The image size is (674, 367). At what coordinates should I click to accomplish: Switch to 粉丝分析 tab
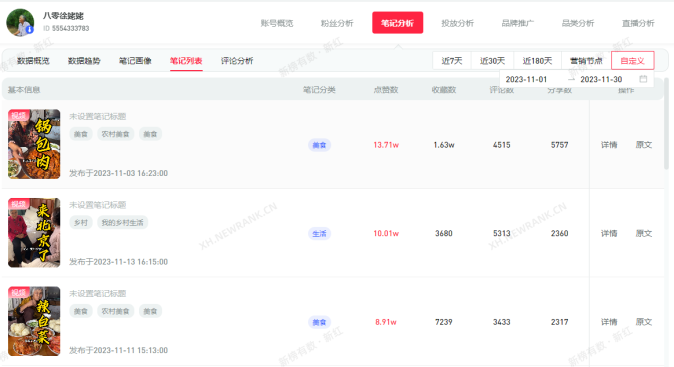click(x=337, y=23)
